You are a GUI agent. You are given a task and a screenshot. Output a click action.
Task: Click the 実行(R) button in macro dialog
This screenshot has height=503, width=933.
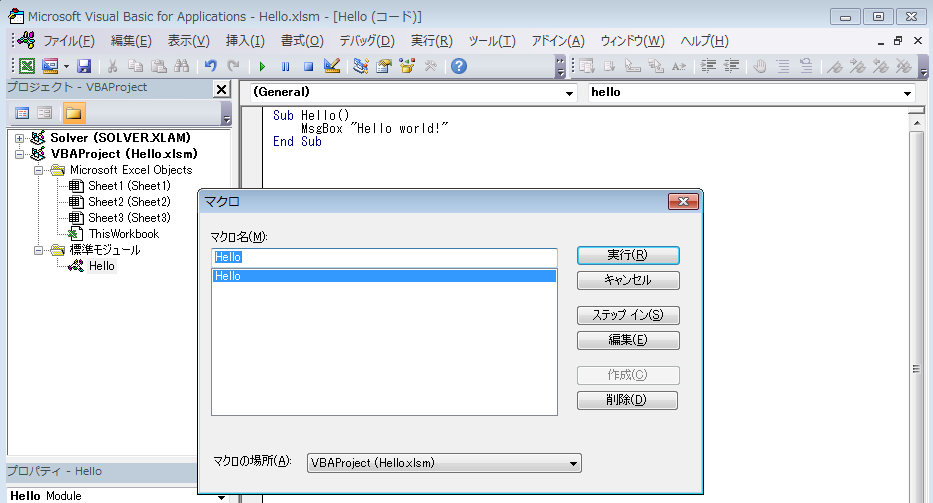pos(628,255)
